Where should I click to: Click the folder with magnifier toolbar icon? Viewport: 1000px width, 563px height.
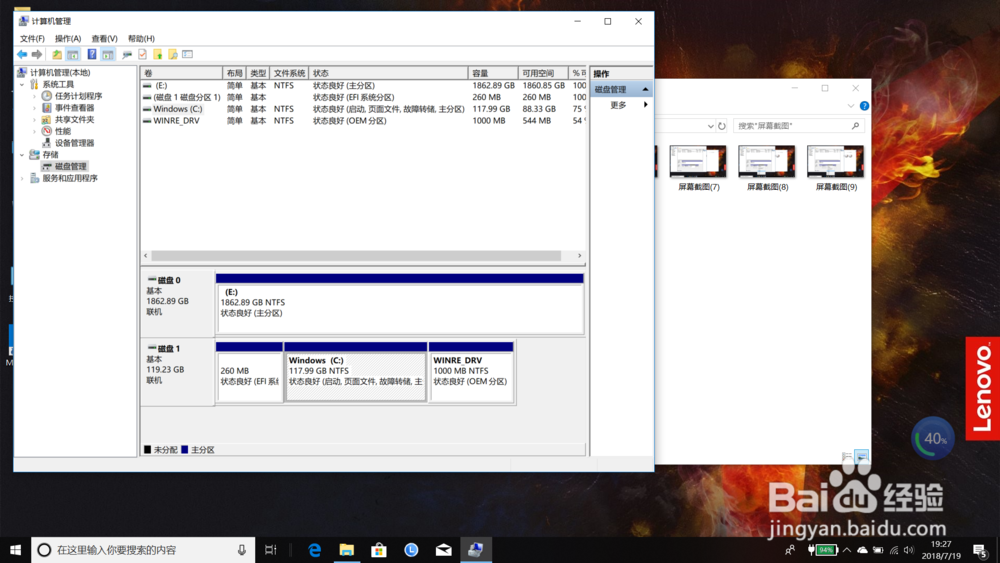[x=172, y=55]
